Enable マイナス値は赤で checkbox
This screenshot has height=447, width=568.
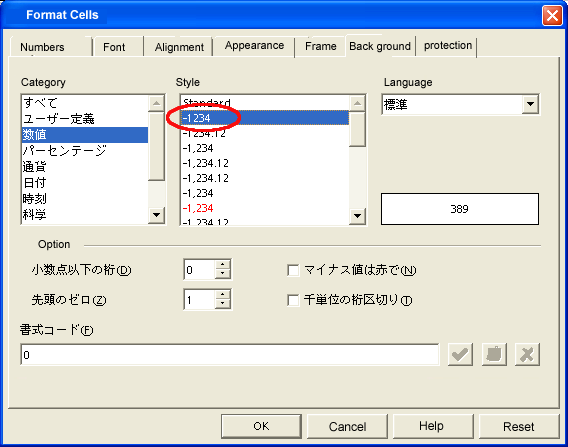[x=293, y=270]
